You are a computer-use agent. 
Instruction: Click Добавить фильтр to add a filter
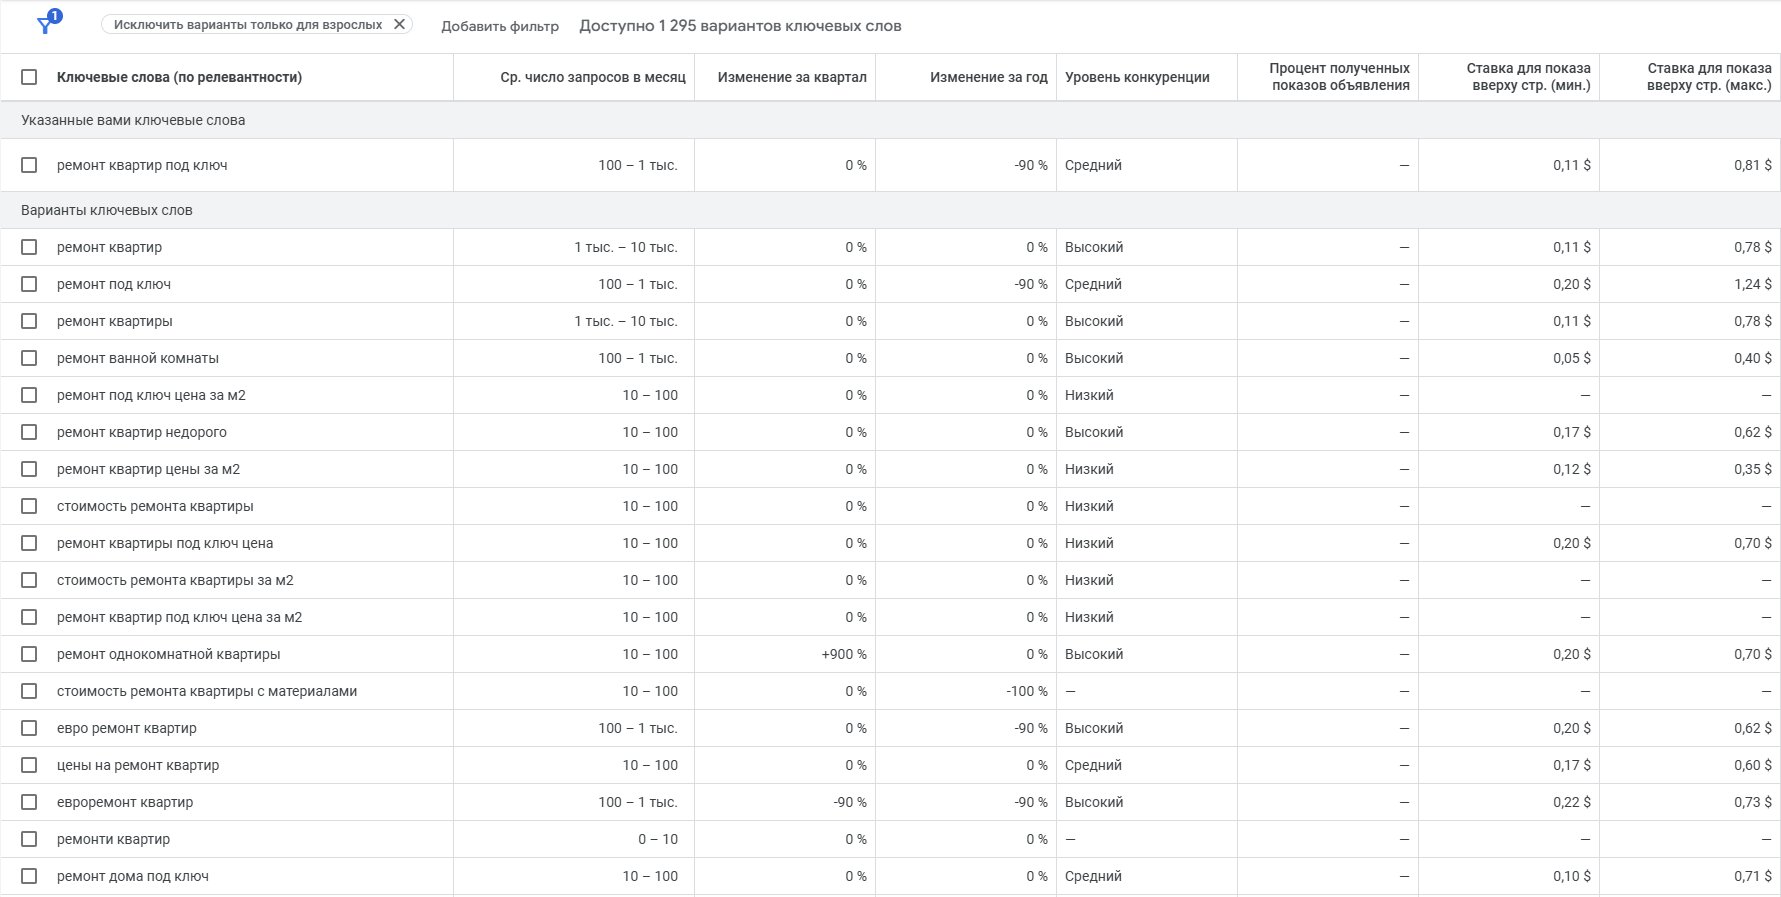click(500, 26)
